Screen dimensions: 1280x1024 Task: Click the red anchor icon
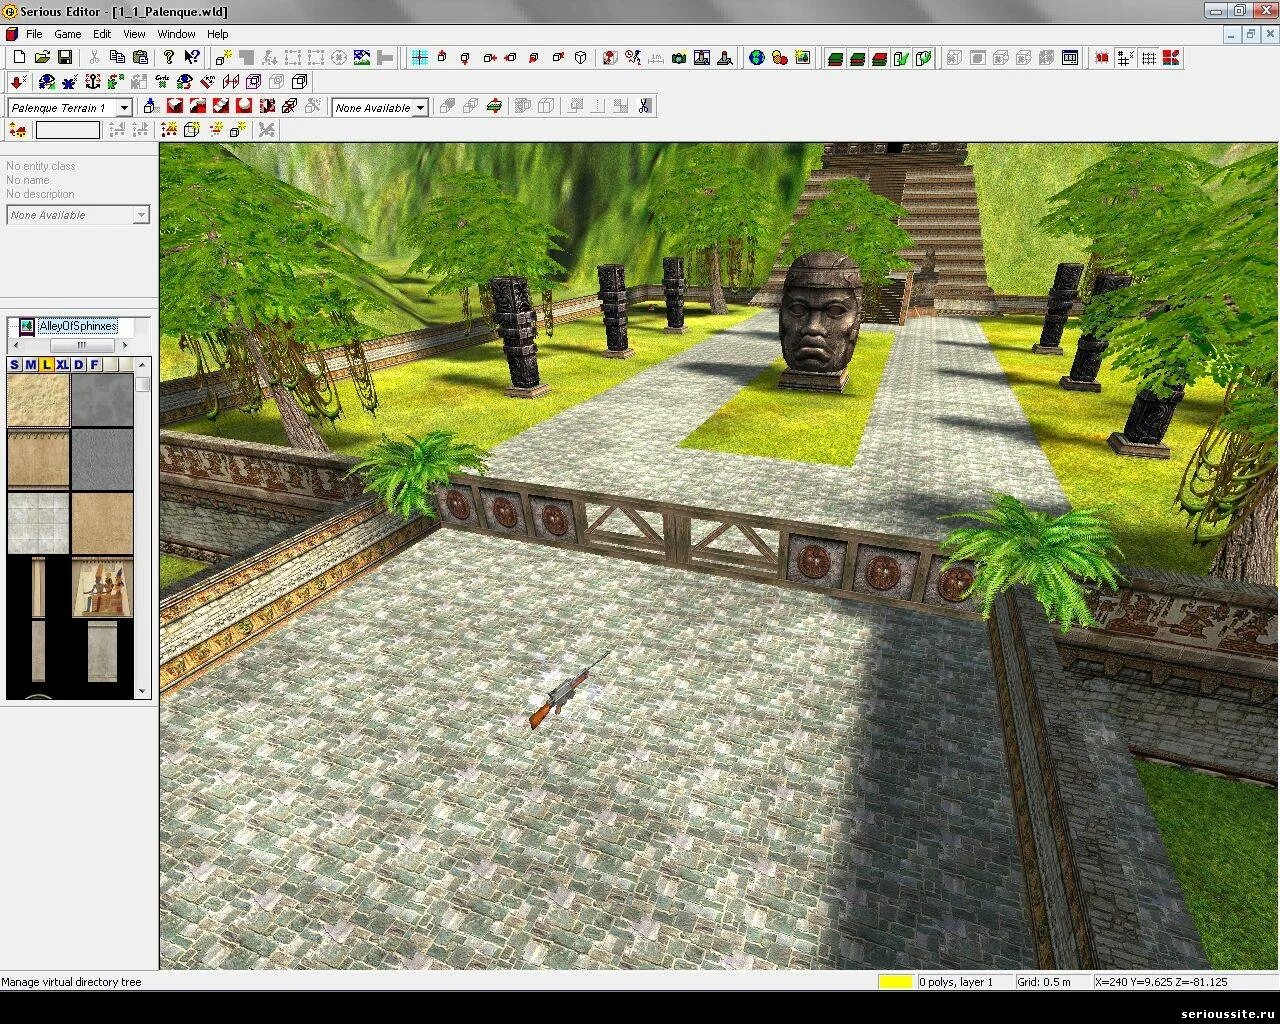(x=93, y=81)
